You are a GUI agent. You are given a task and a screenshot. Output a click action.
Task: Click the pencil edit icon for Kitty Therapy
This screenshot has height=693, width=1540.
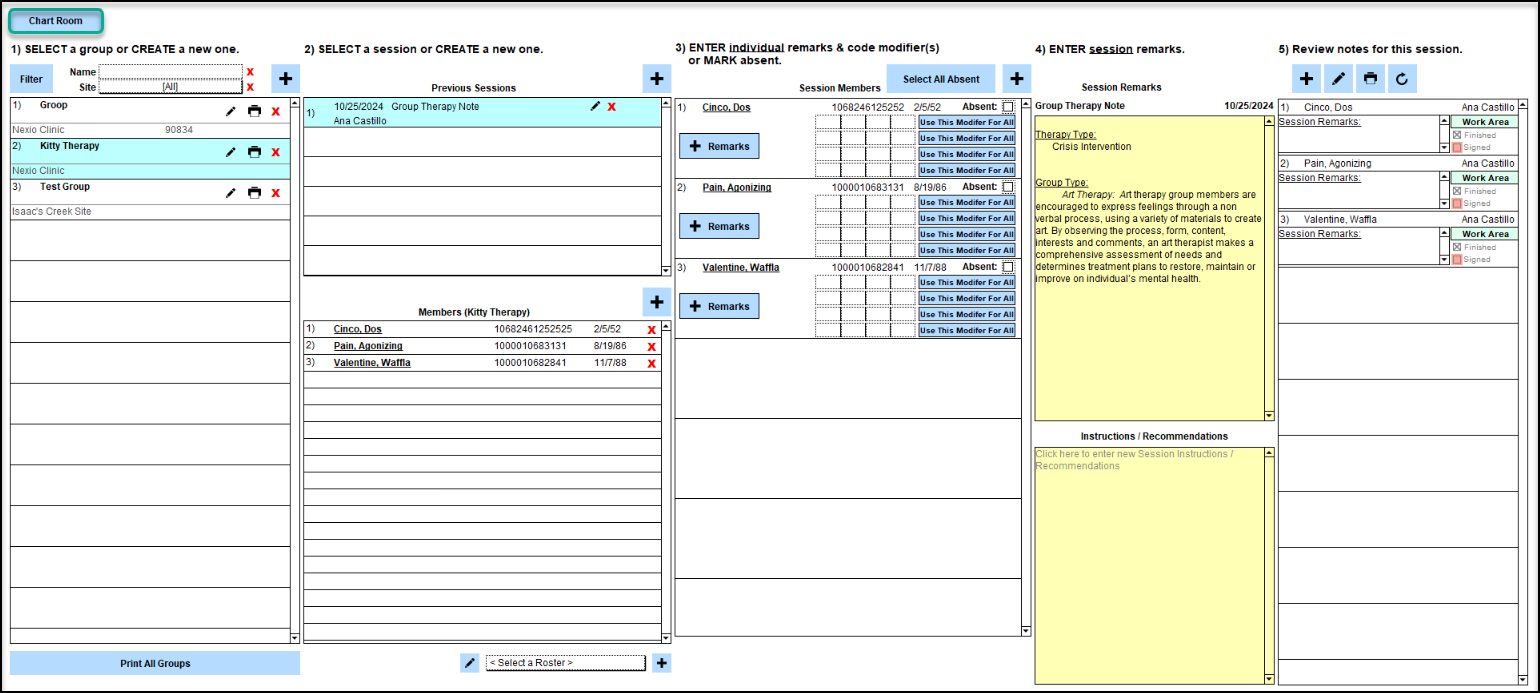231,152
